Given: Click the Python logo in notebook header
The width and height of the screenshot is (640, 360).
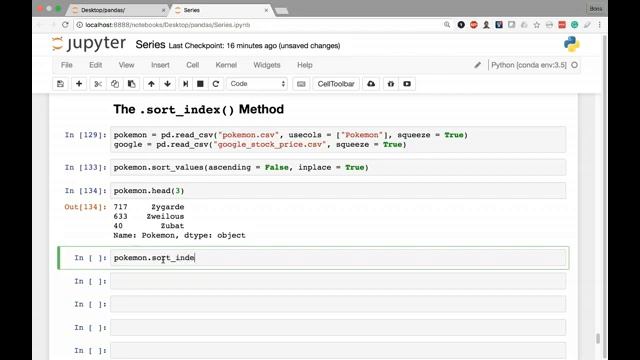Looking at the screenshot, I should (x=571, y=44).
